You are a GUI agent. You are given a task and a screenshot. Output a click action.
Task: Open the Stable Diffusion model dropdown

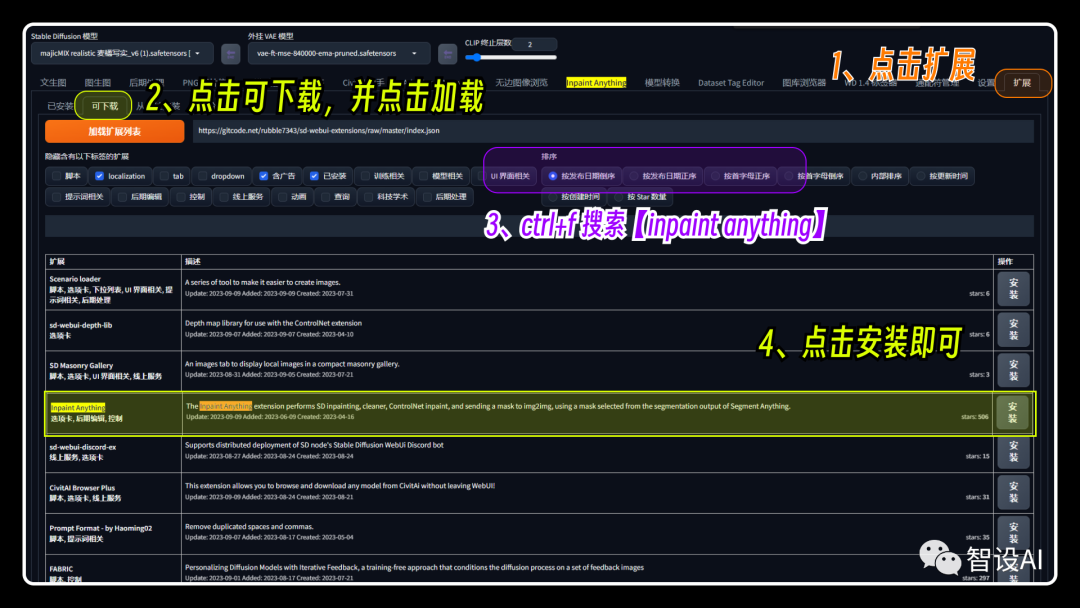pyautogui.click(x=123, y=53)
